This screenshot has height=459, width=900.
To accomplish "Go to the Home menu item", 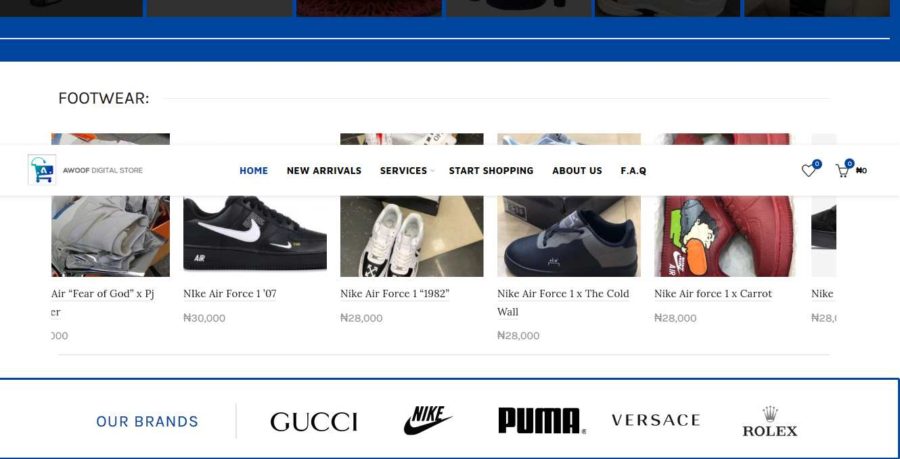I will tap(254, 170).
